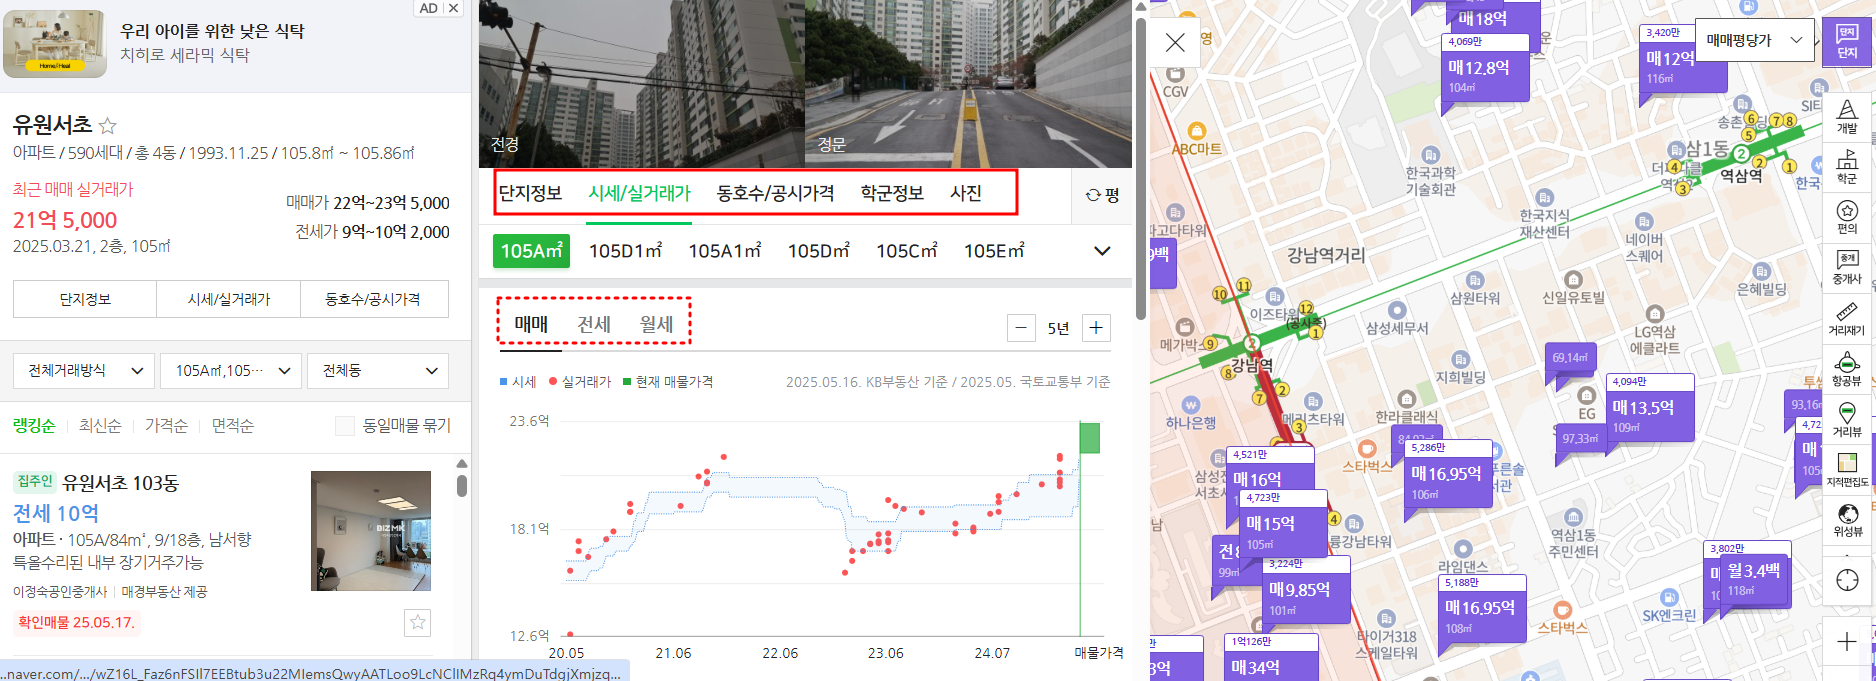1876x681 pixels.
Task: Show the 학군 school district layer
Action: [x=1847, y=168]
